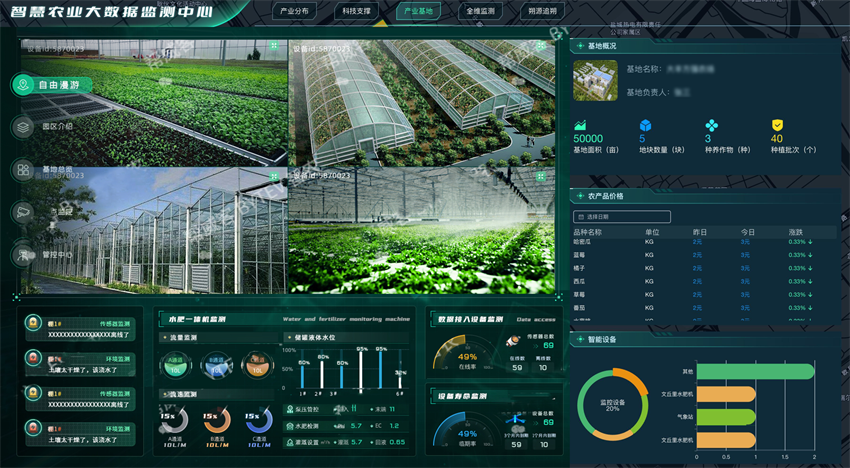Click the 智慧农业大数据监测中心 title

click(112, 11)
